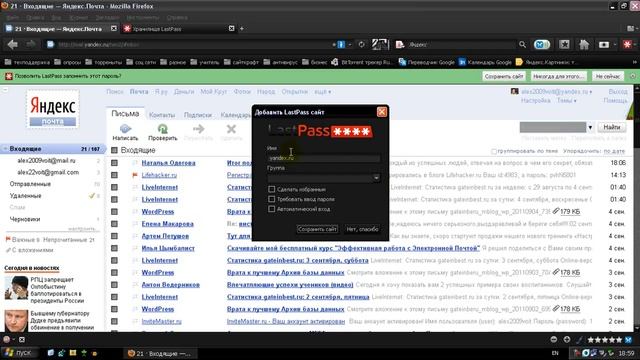
Task: Click the Имя input field in LastPass dialog
Action: 324,158
